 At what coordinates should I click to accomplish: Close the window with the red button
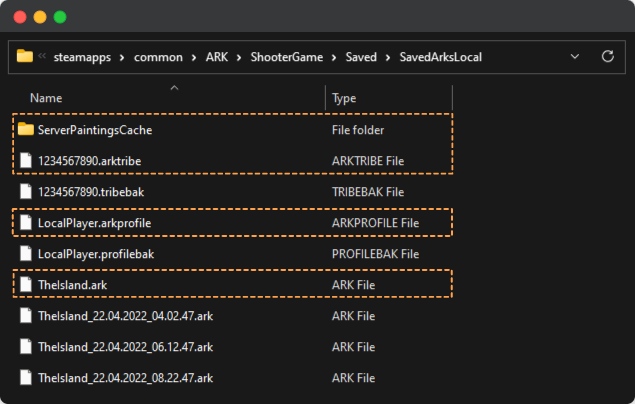(20, 17)
